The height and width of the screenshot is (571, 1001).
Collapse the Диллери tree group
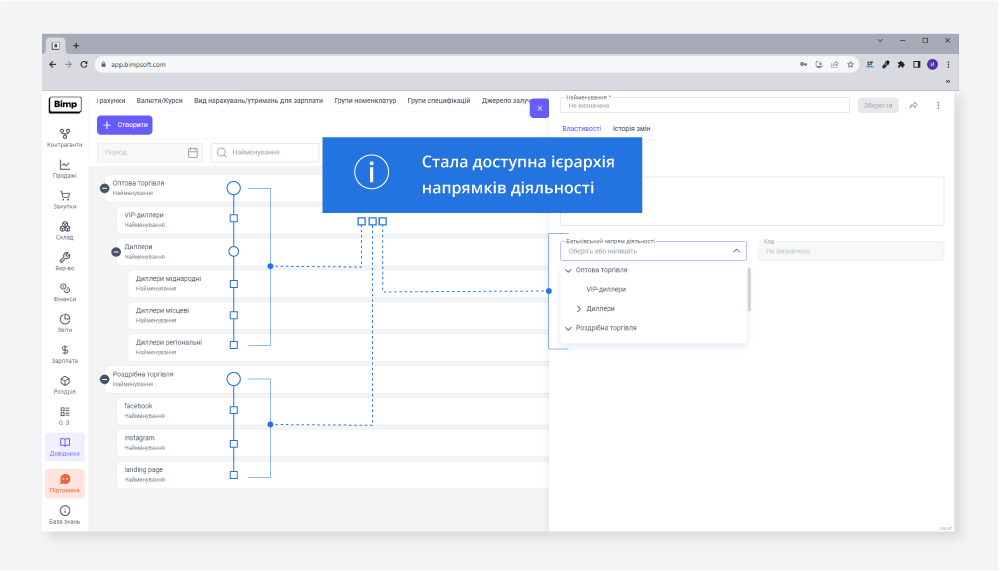click(x=116, y=250)
